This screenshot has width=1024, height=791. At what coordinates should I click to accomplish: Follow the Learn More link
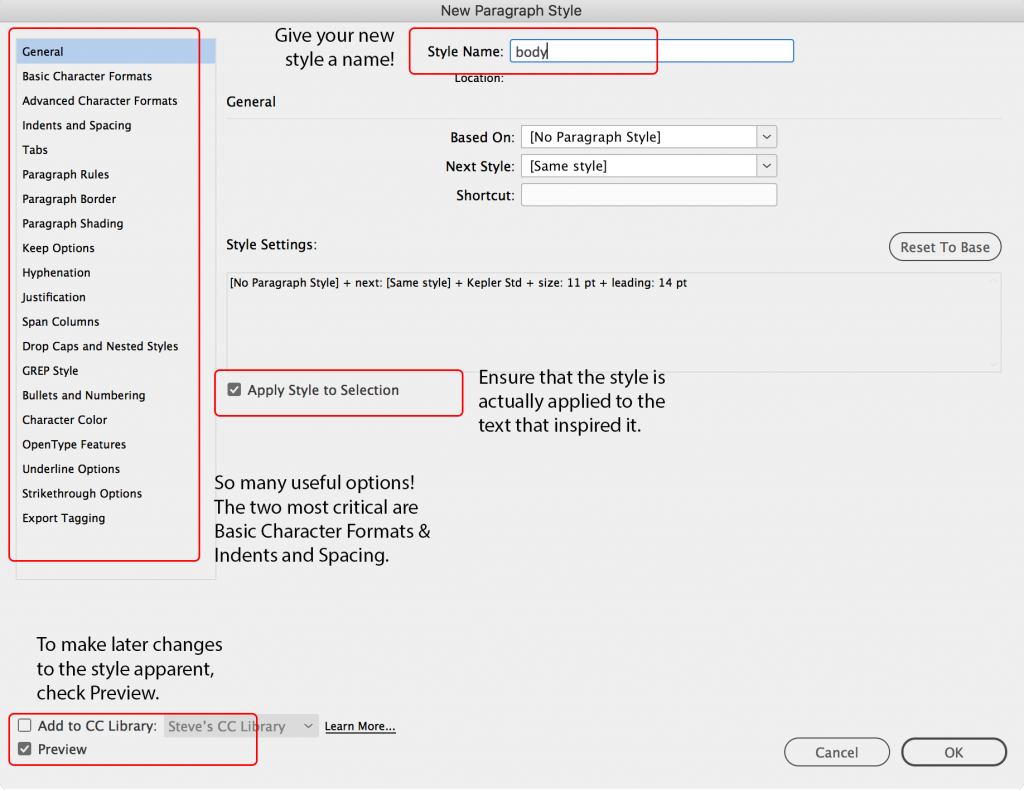[x=360, y=726]
